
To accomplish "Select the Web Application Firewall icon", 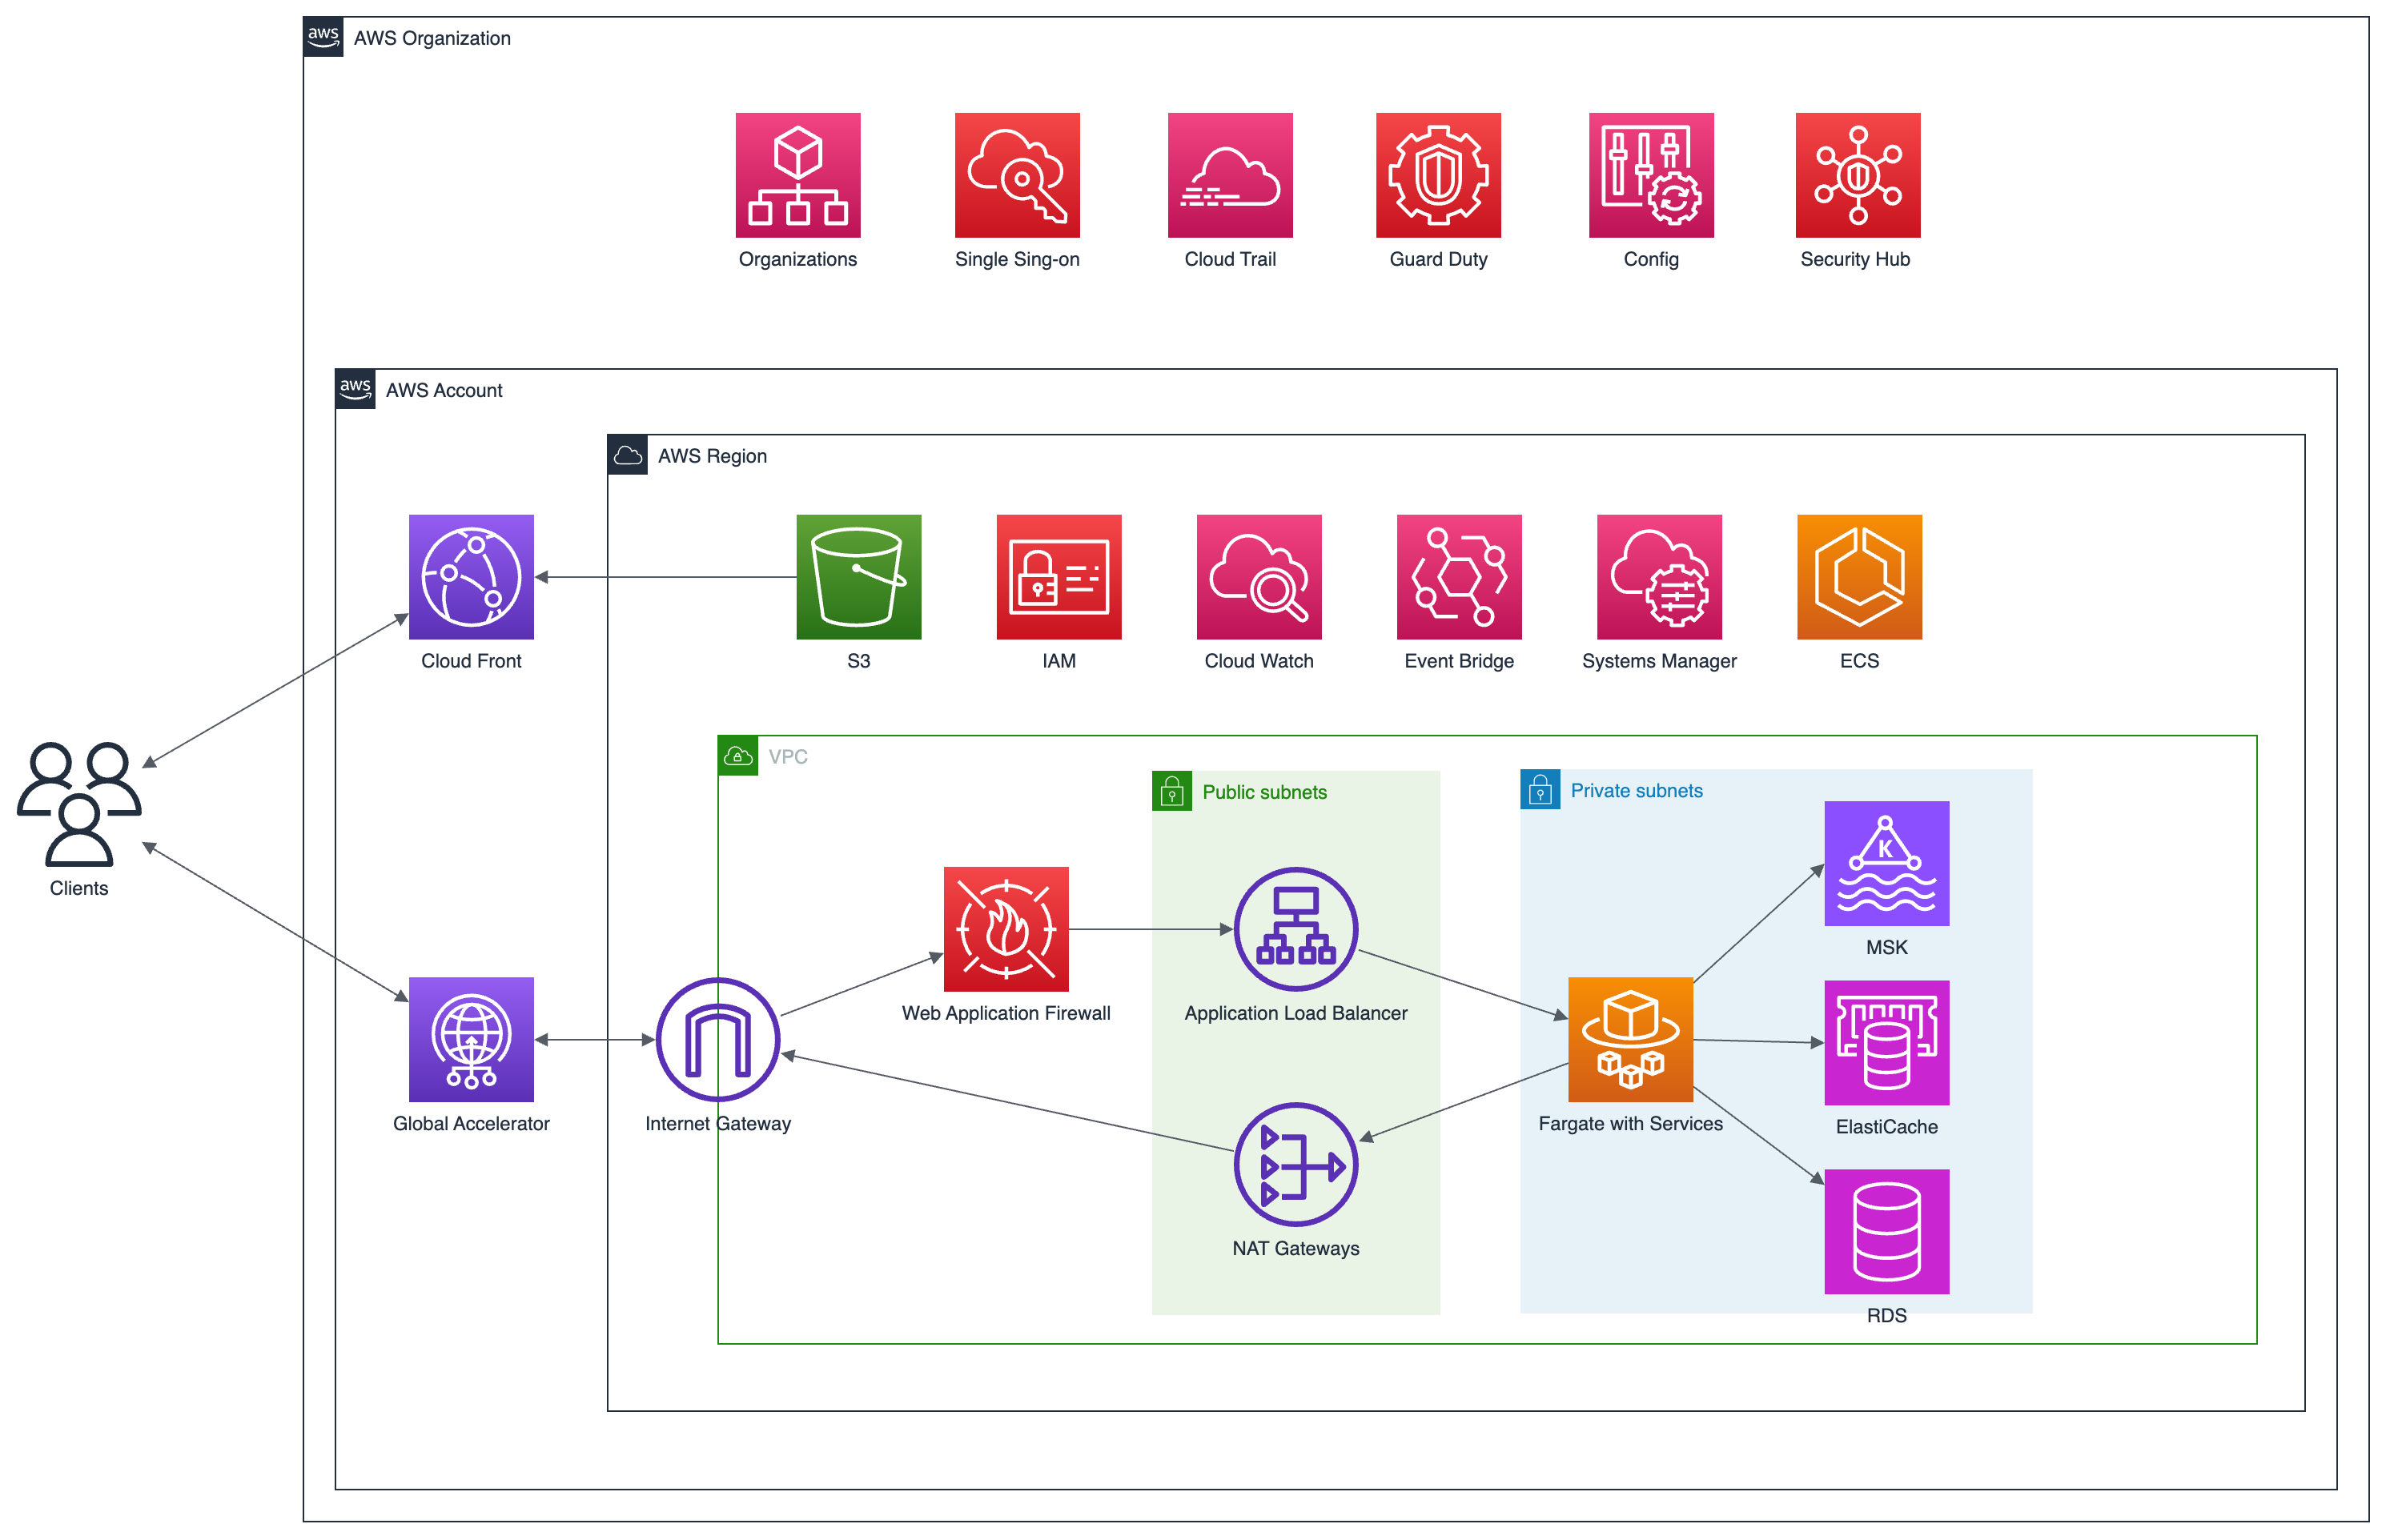I will pos(1005,929).
